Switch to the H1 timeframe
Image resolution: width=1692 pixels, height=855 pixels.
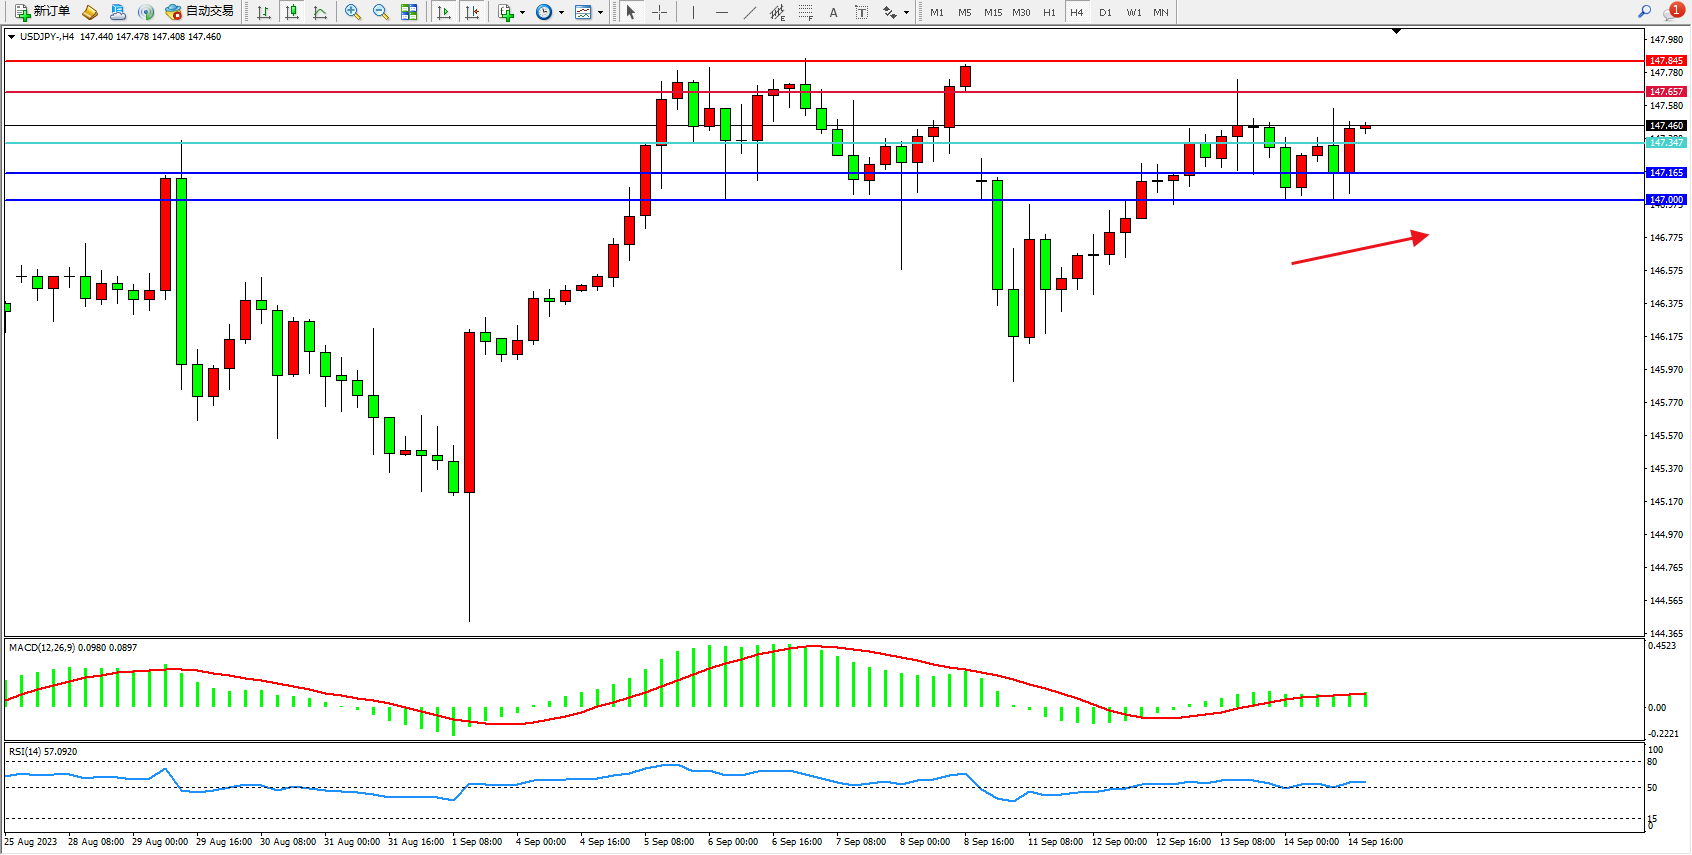click(1049, 12)
